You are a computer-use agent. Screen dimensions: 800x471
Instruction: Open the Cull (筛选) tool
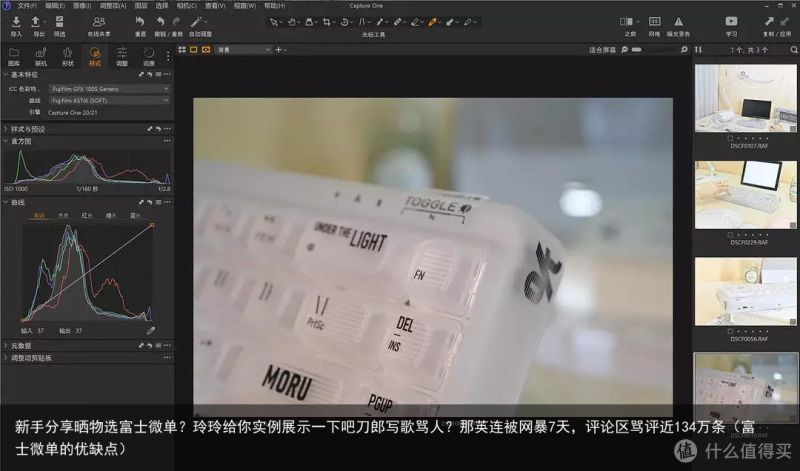pyautogui.click(x=59, y=22)
